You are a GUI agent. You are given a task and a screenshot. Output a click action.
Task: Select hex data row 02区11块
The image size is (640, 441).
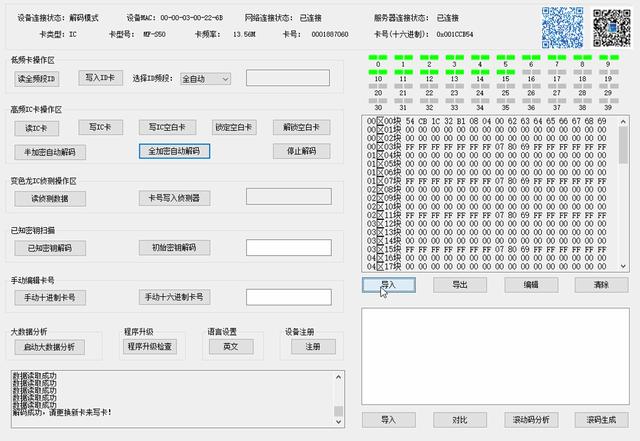point(487,215)
